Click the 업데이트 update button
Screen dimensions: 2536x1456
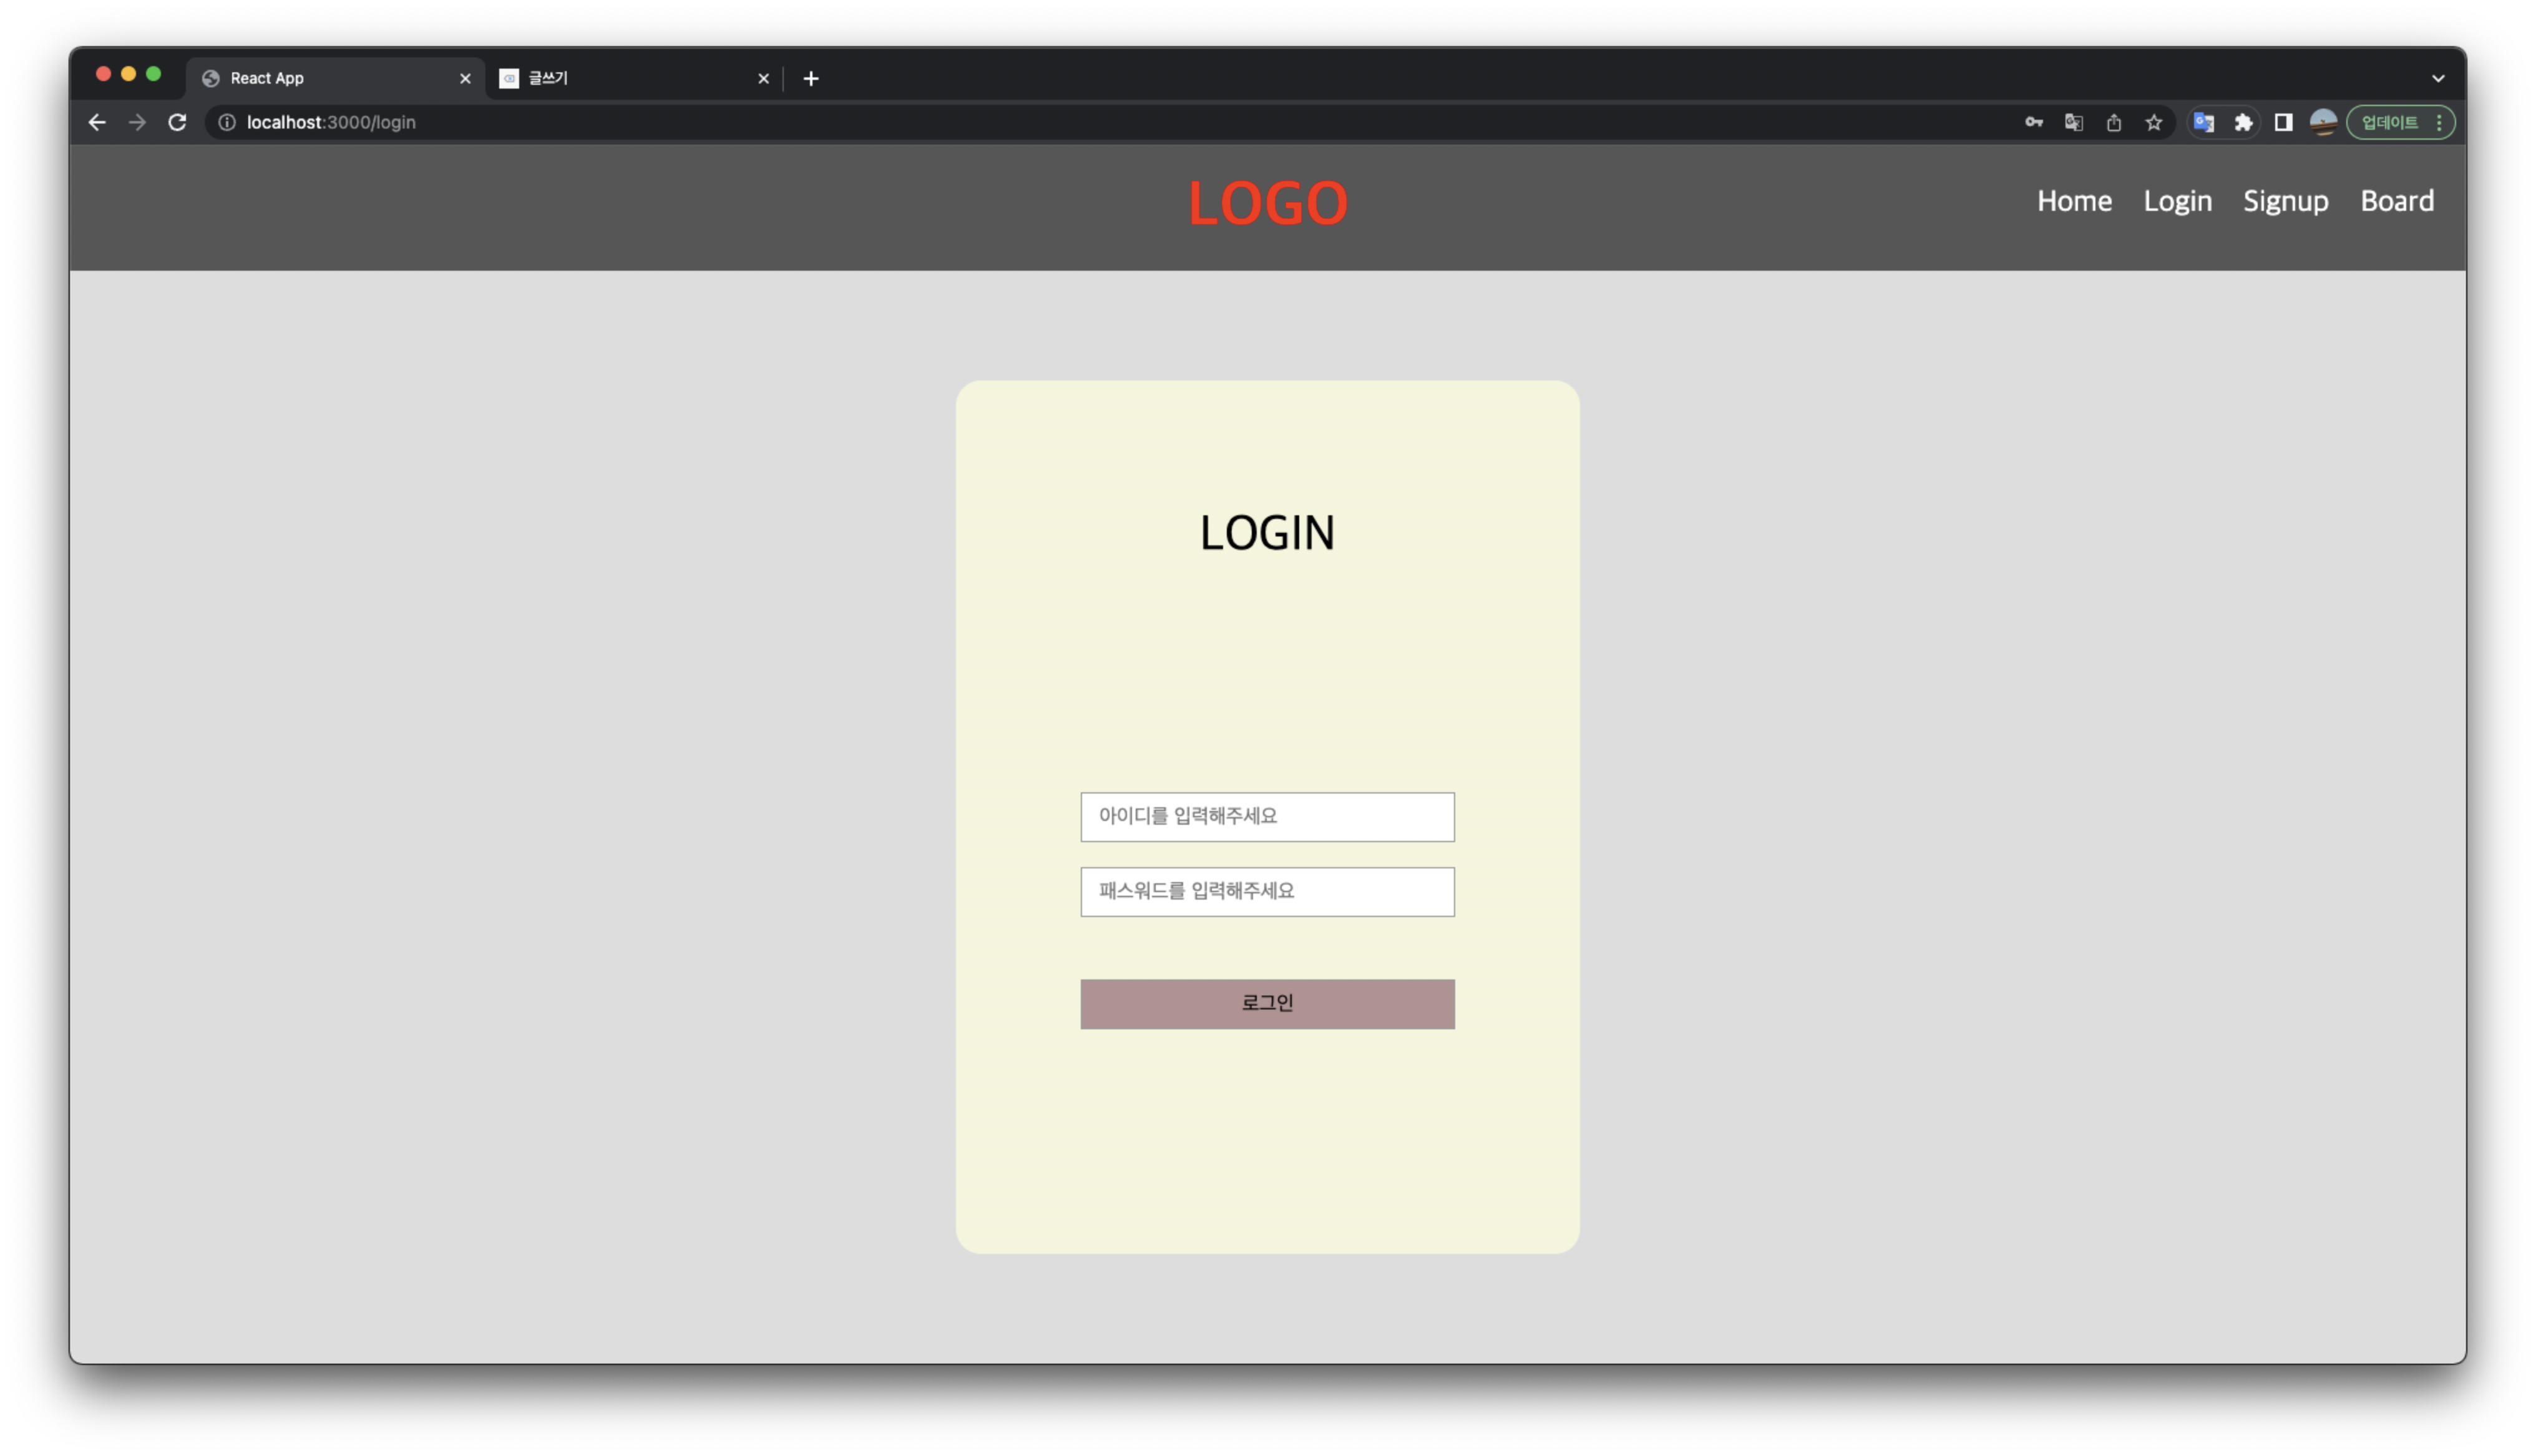coord(2389,122)
